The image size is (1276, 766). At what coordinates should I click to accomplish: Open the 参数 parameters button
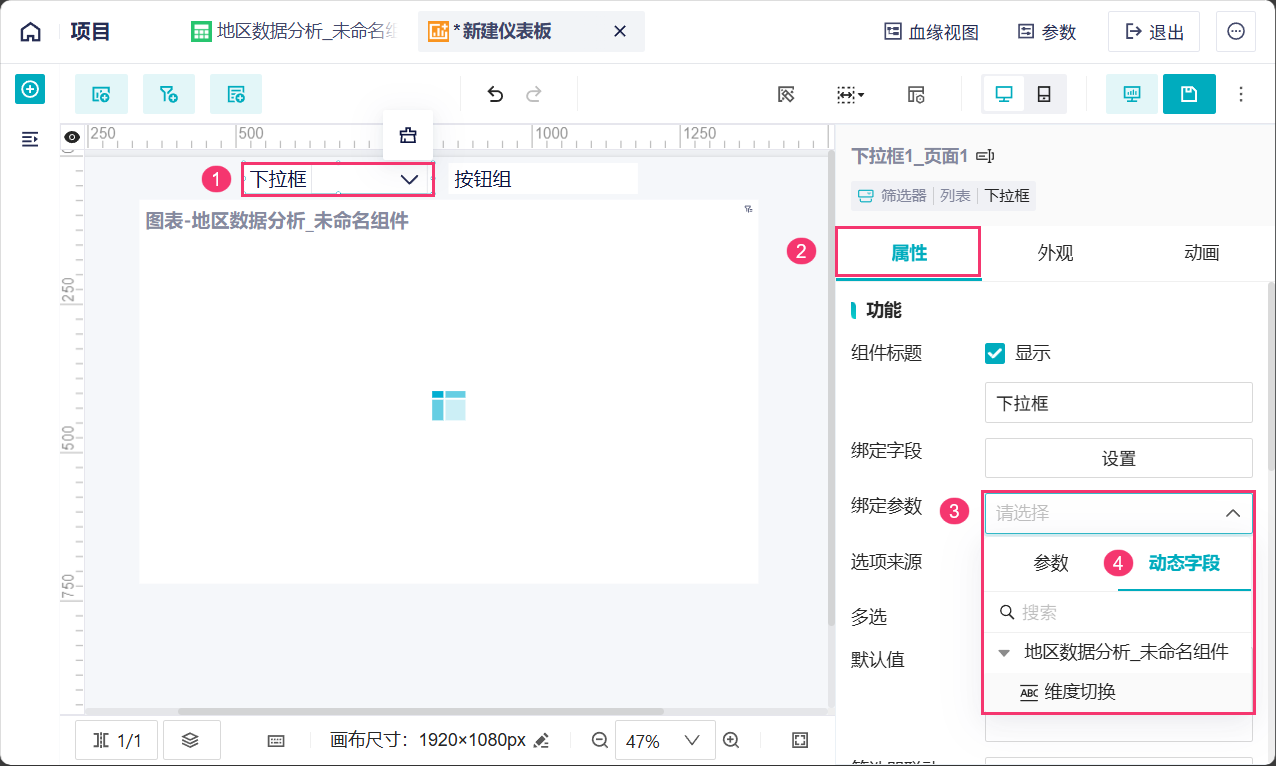coord(1047,32)
